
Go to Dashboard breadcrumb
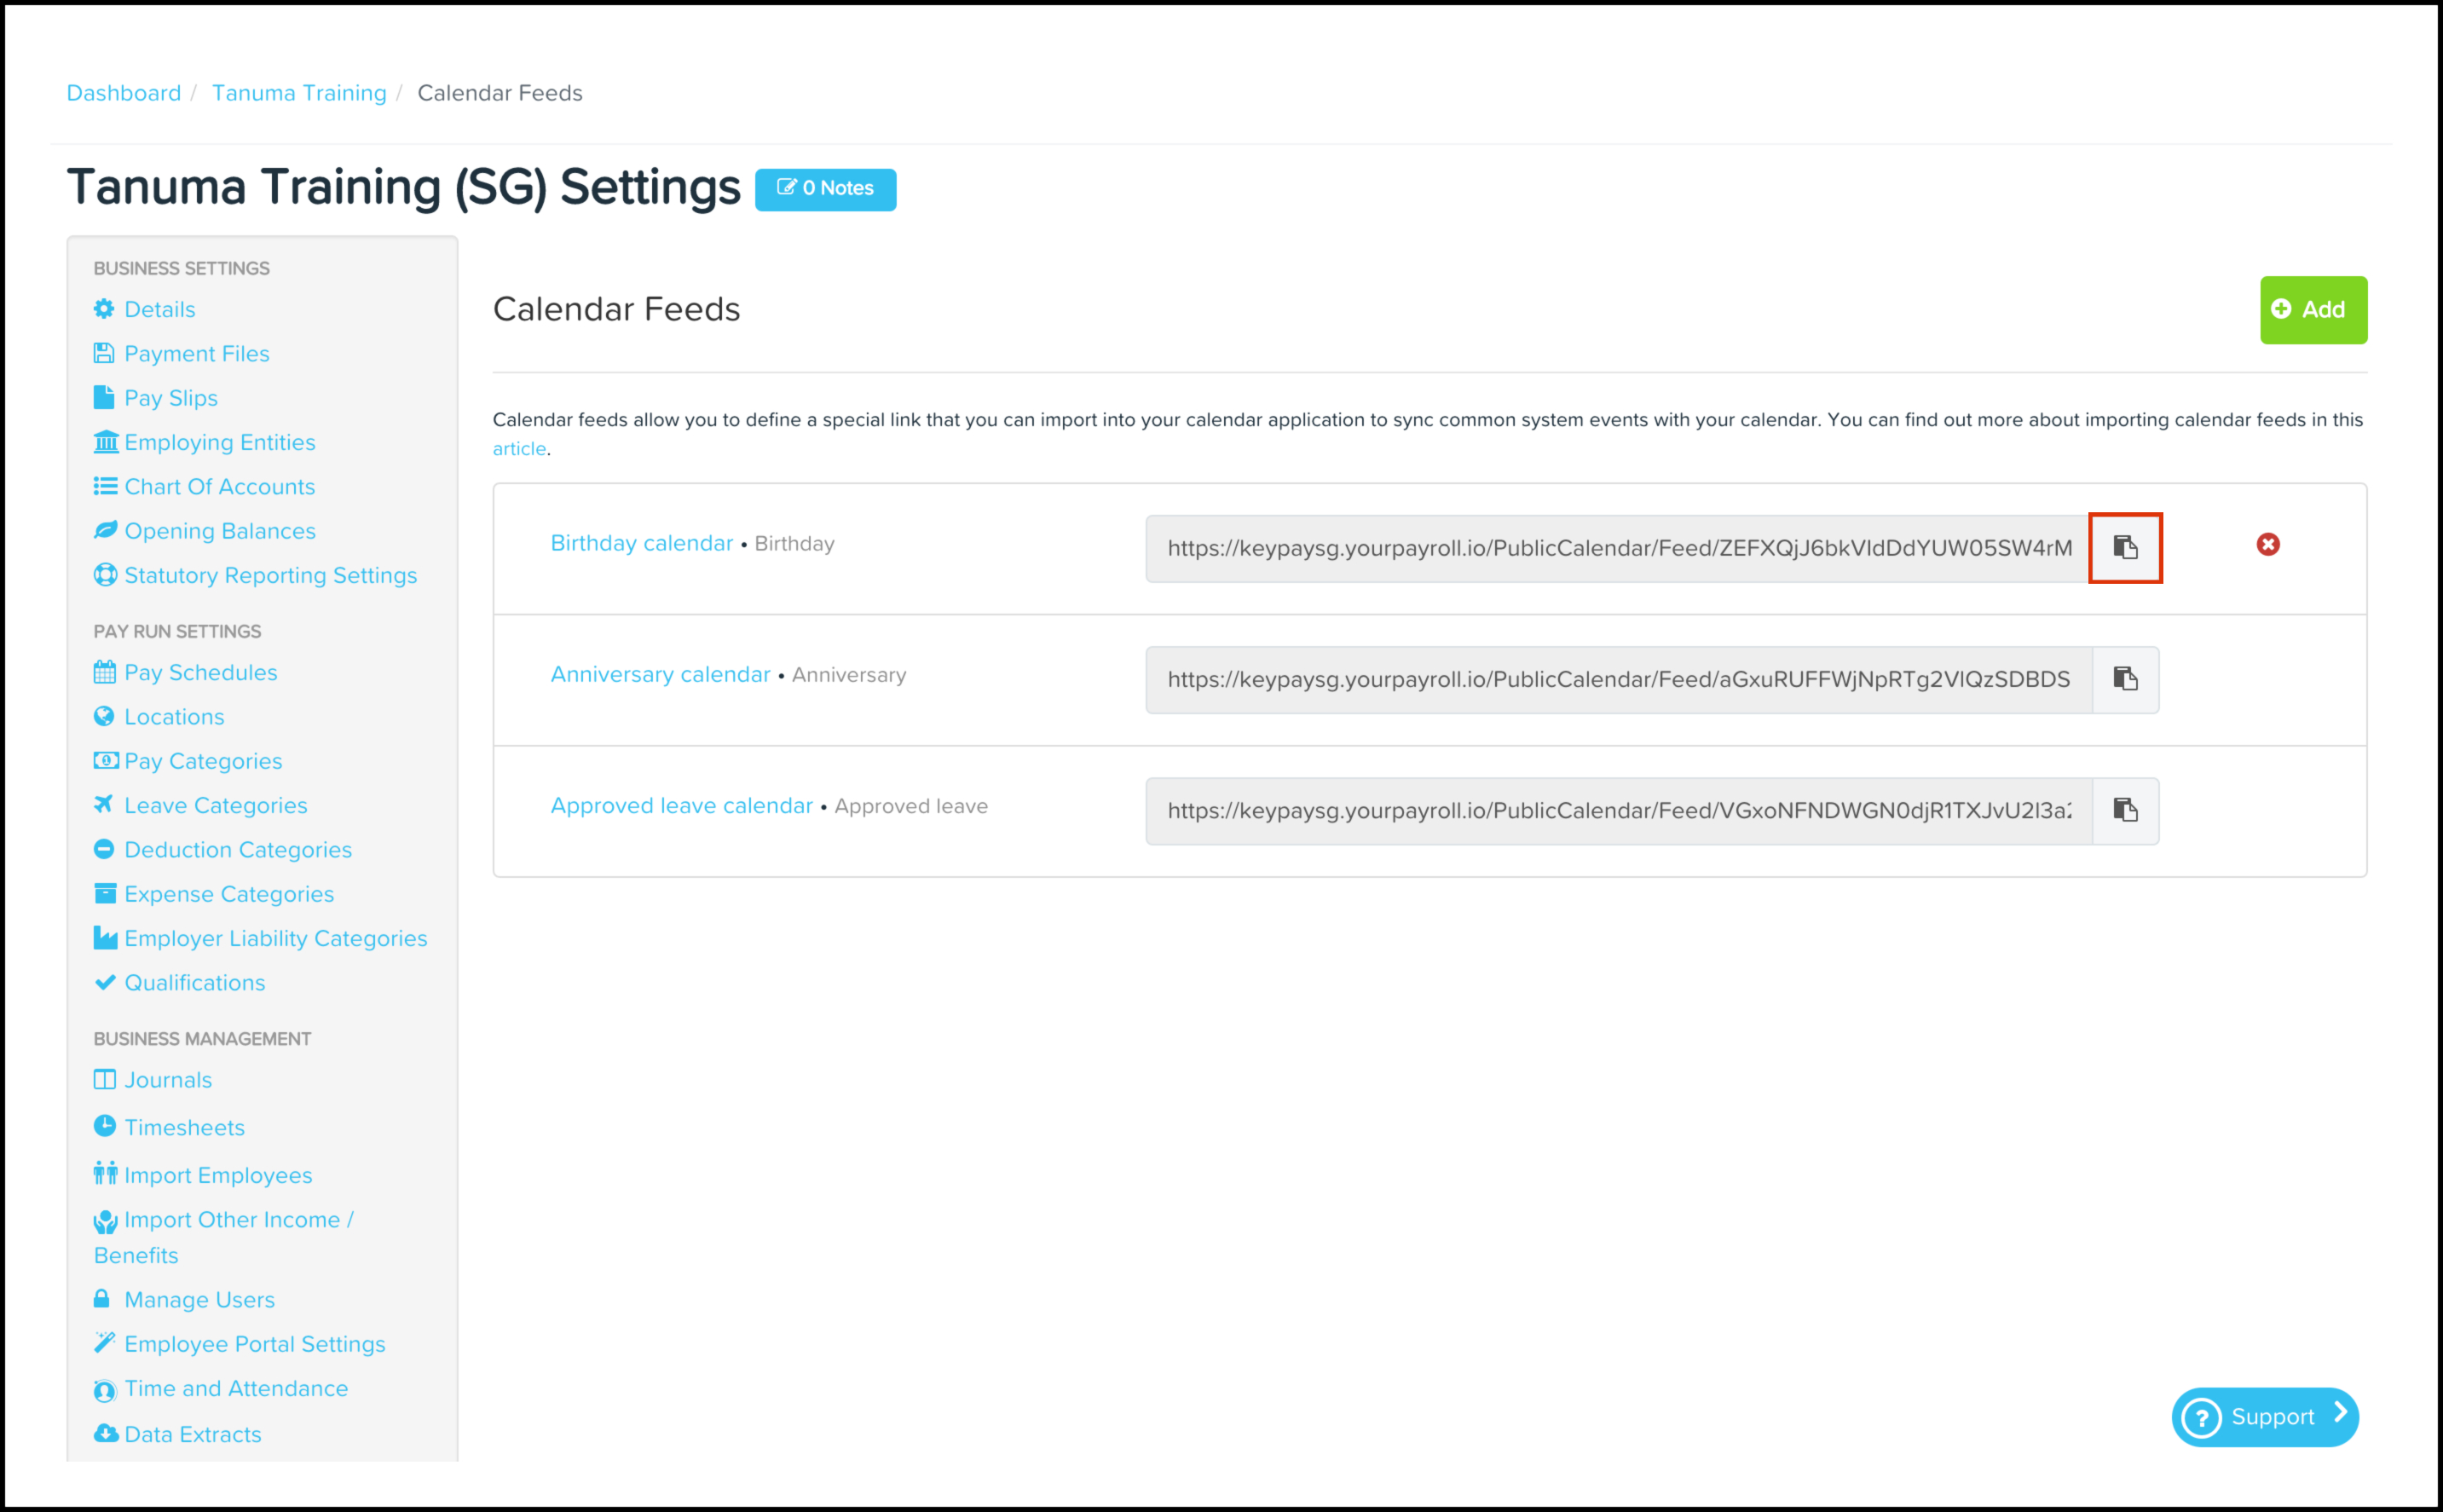[x=124, y=93]
